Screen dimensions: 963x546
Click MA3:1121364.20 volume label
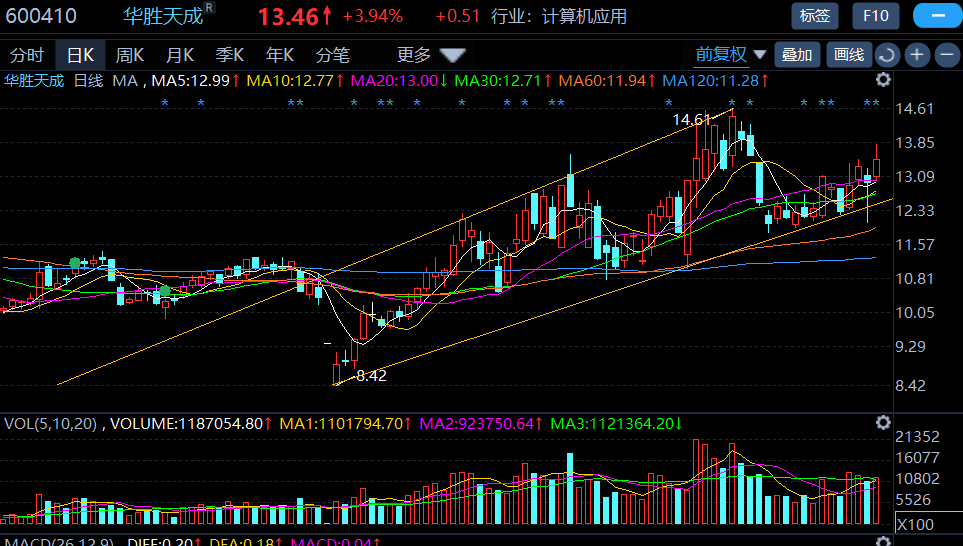pos(616,424)
